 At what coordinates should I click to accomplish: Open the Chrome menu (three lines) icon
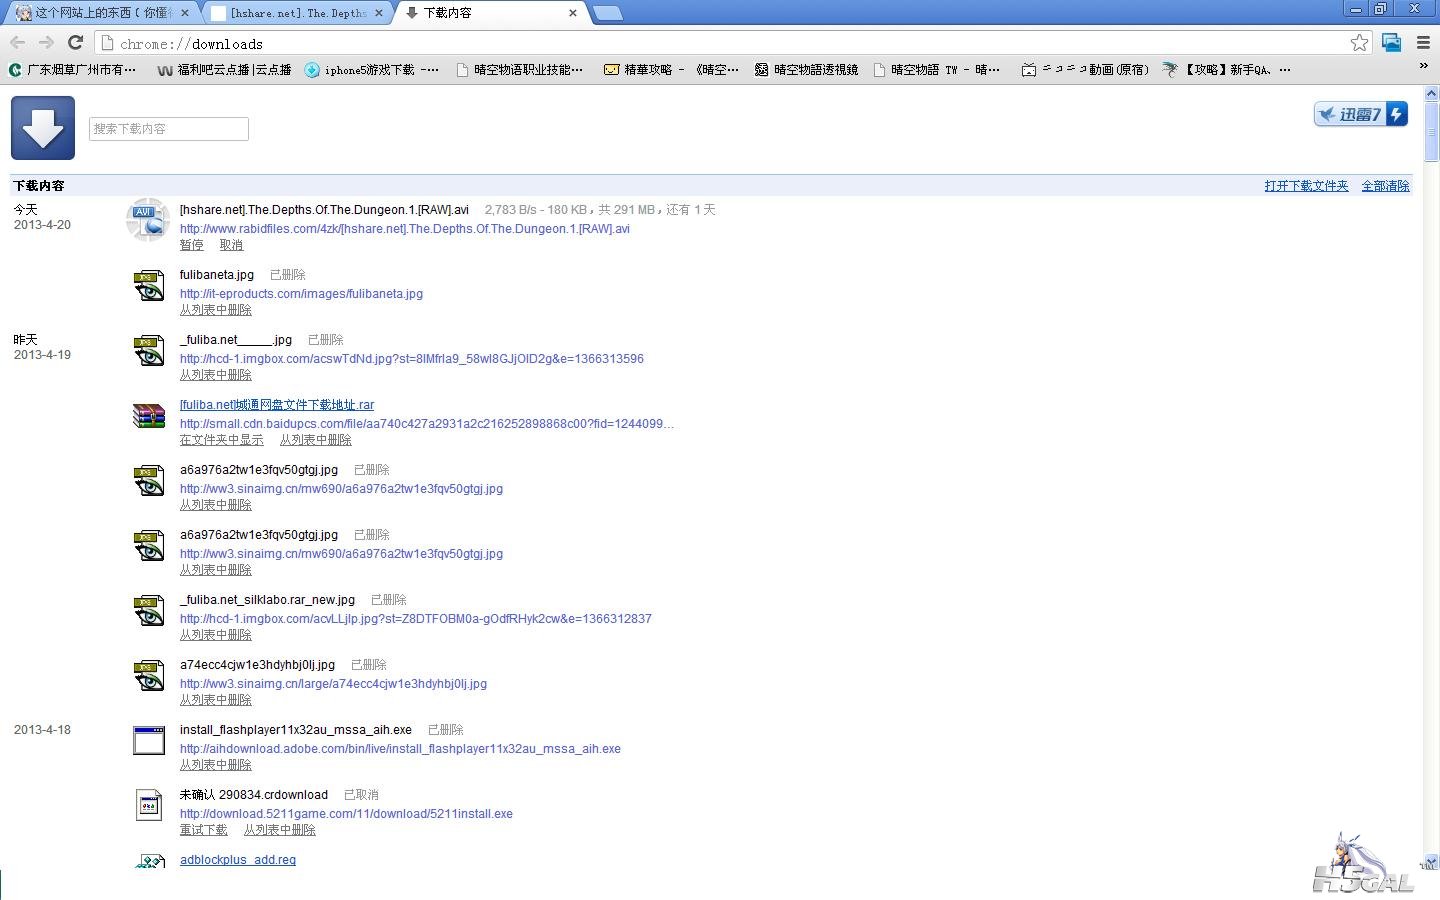[1423, 42]
